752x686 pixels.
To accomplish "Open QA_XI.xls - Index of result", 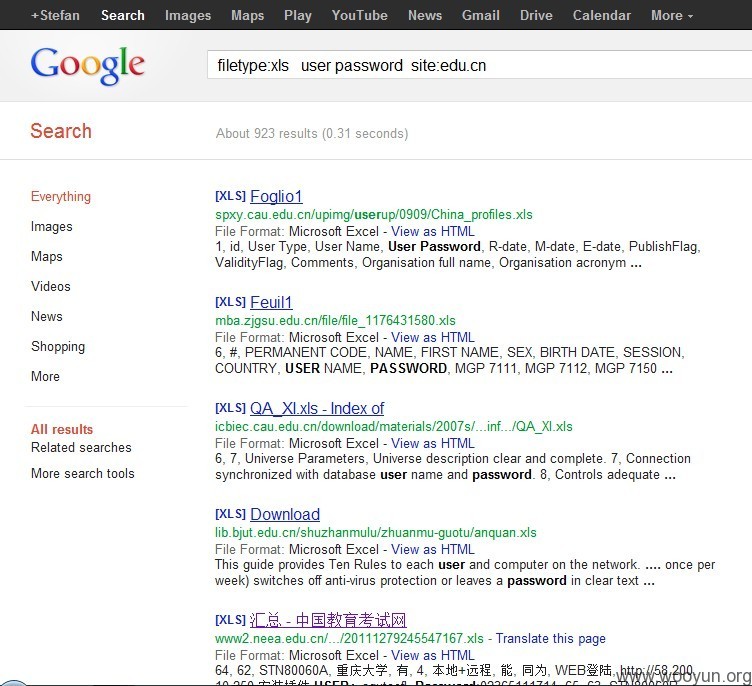I will click(317, 408).
